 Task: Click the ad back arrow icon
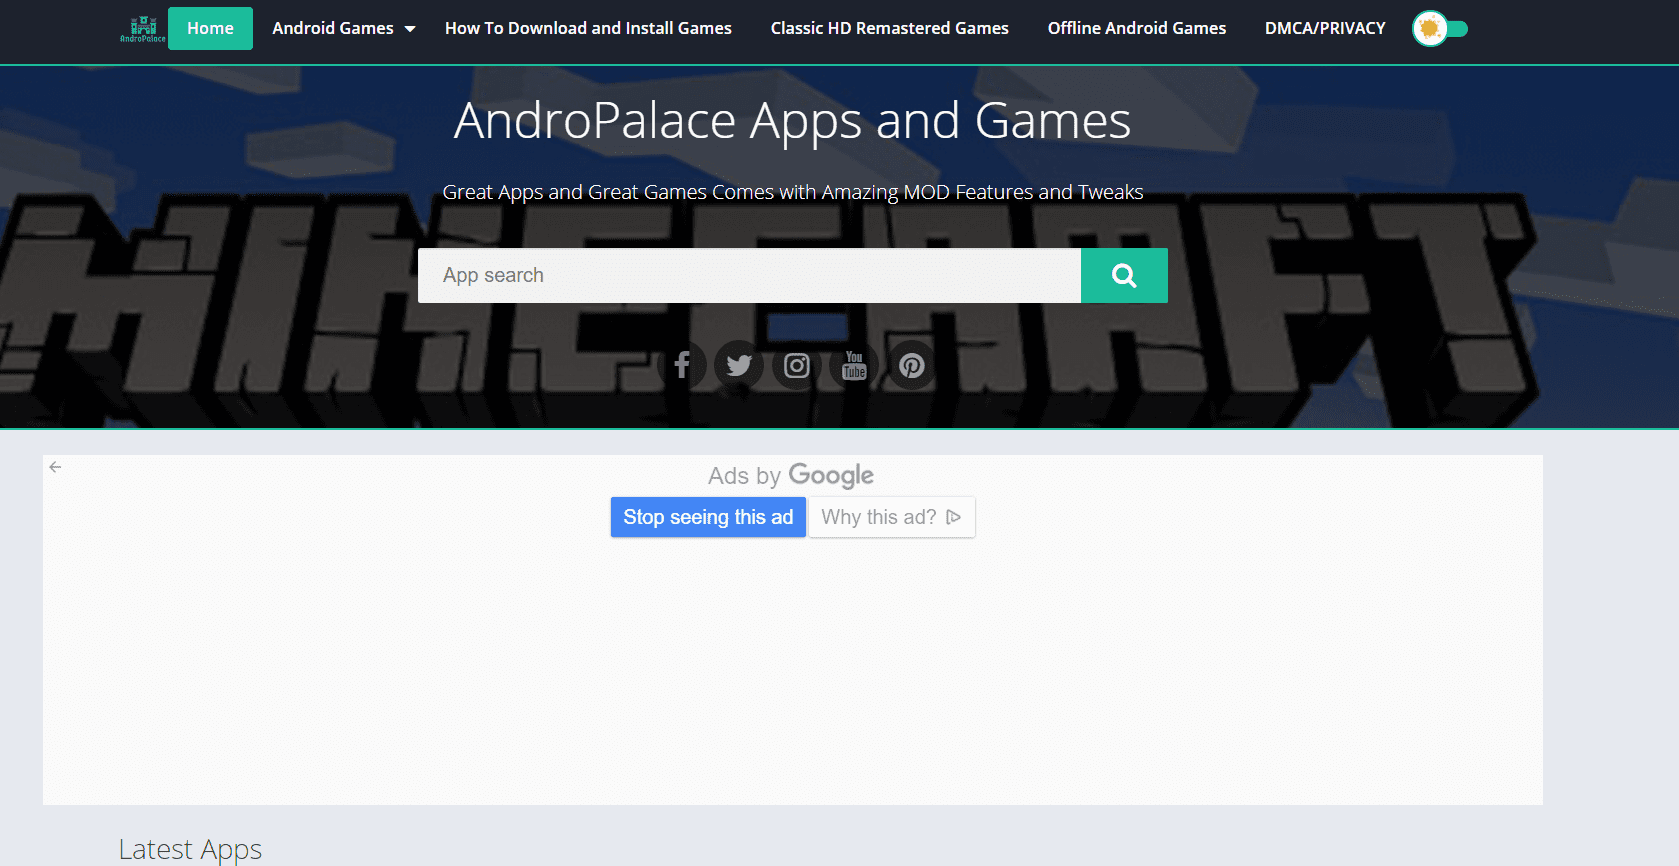pyautogui.click(x=56, y=467)
